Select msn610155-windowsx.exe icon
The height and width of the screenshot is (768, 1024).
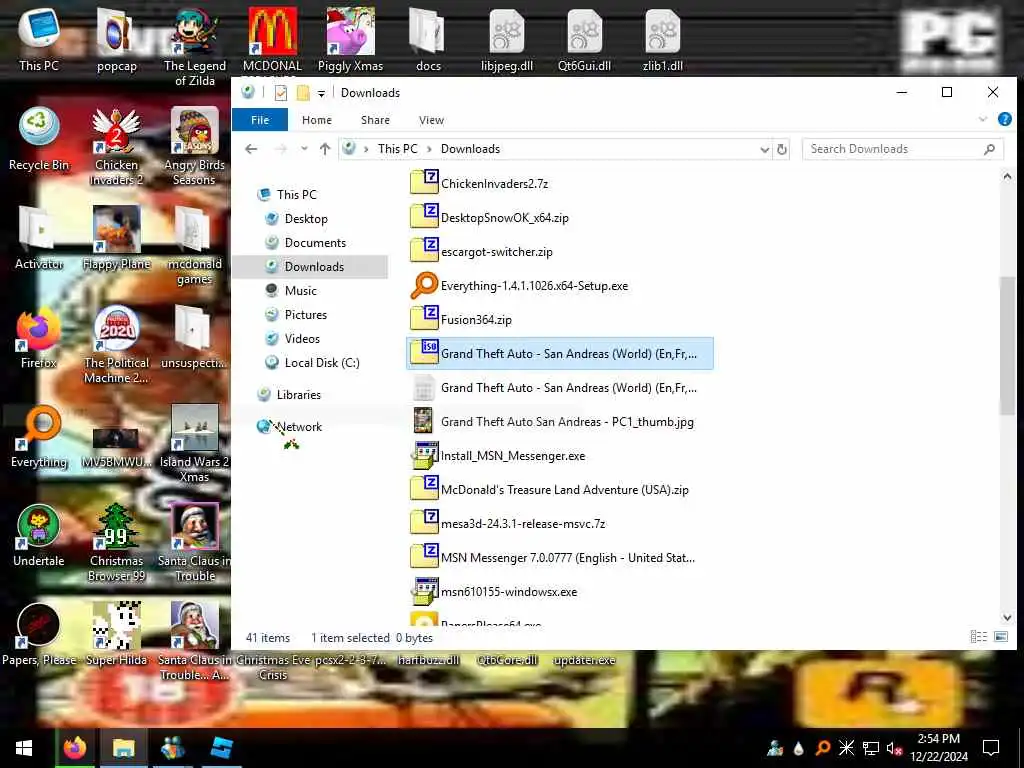(424, 591)
